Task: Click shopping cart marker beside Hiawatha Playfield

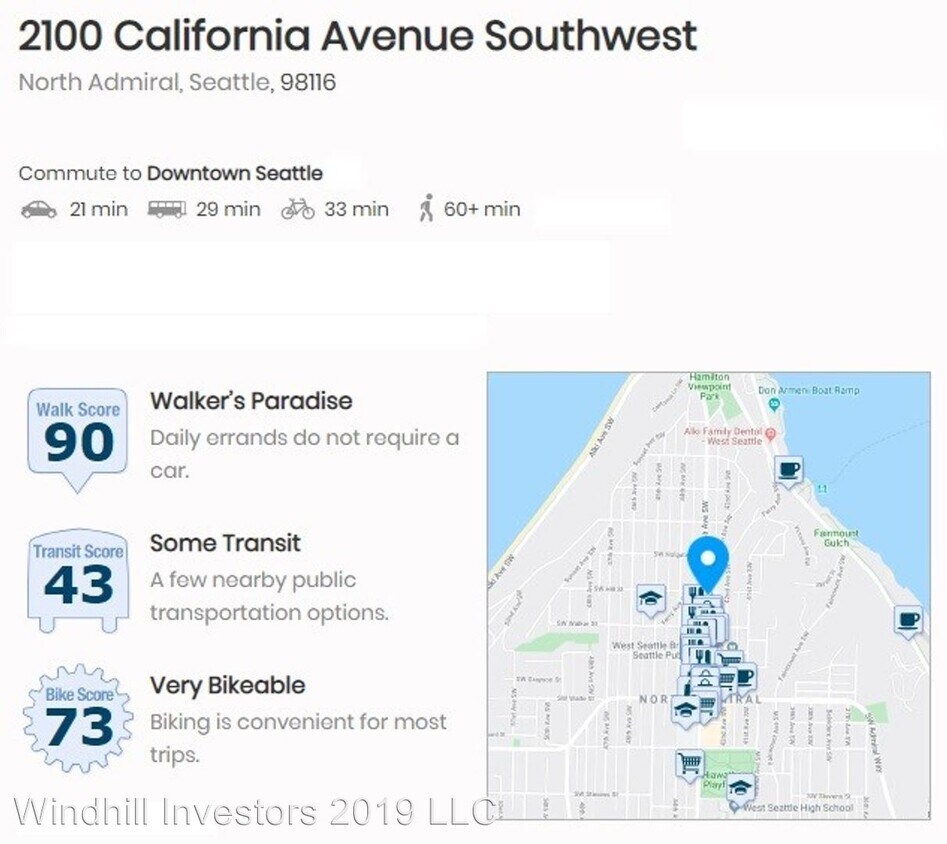Action: point(689,765)
